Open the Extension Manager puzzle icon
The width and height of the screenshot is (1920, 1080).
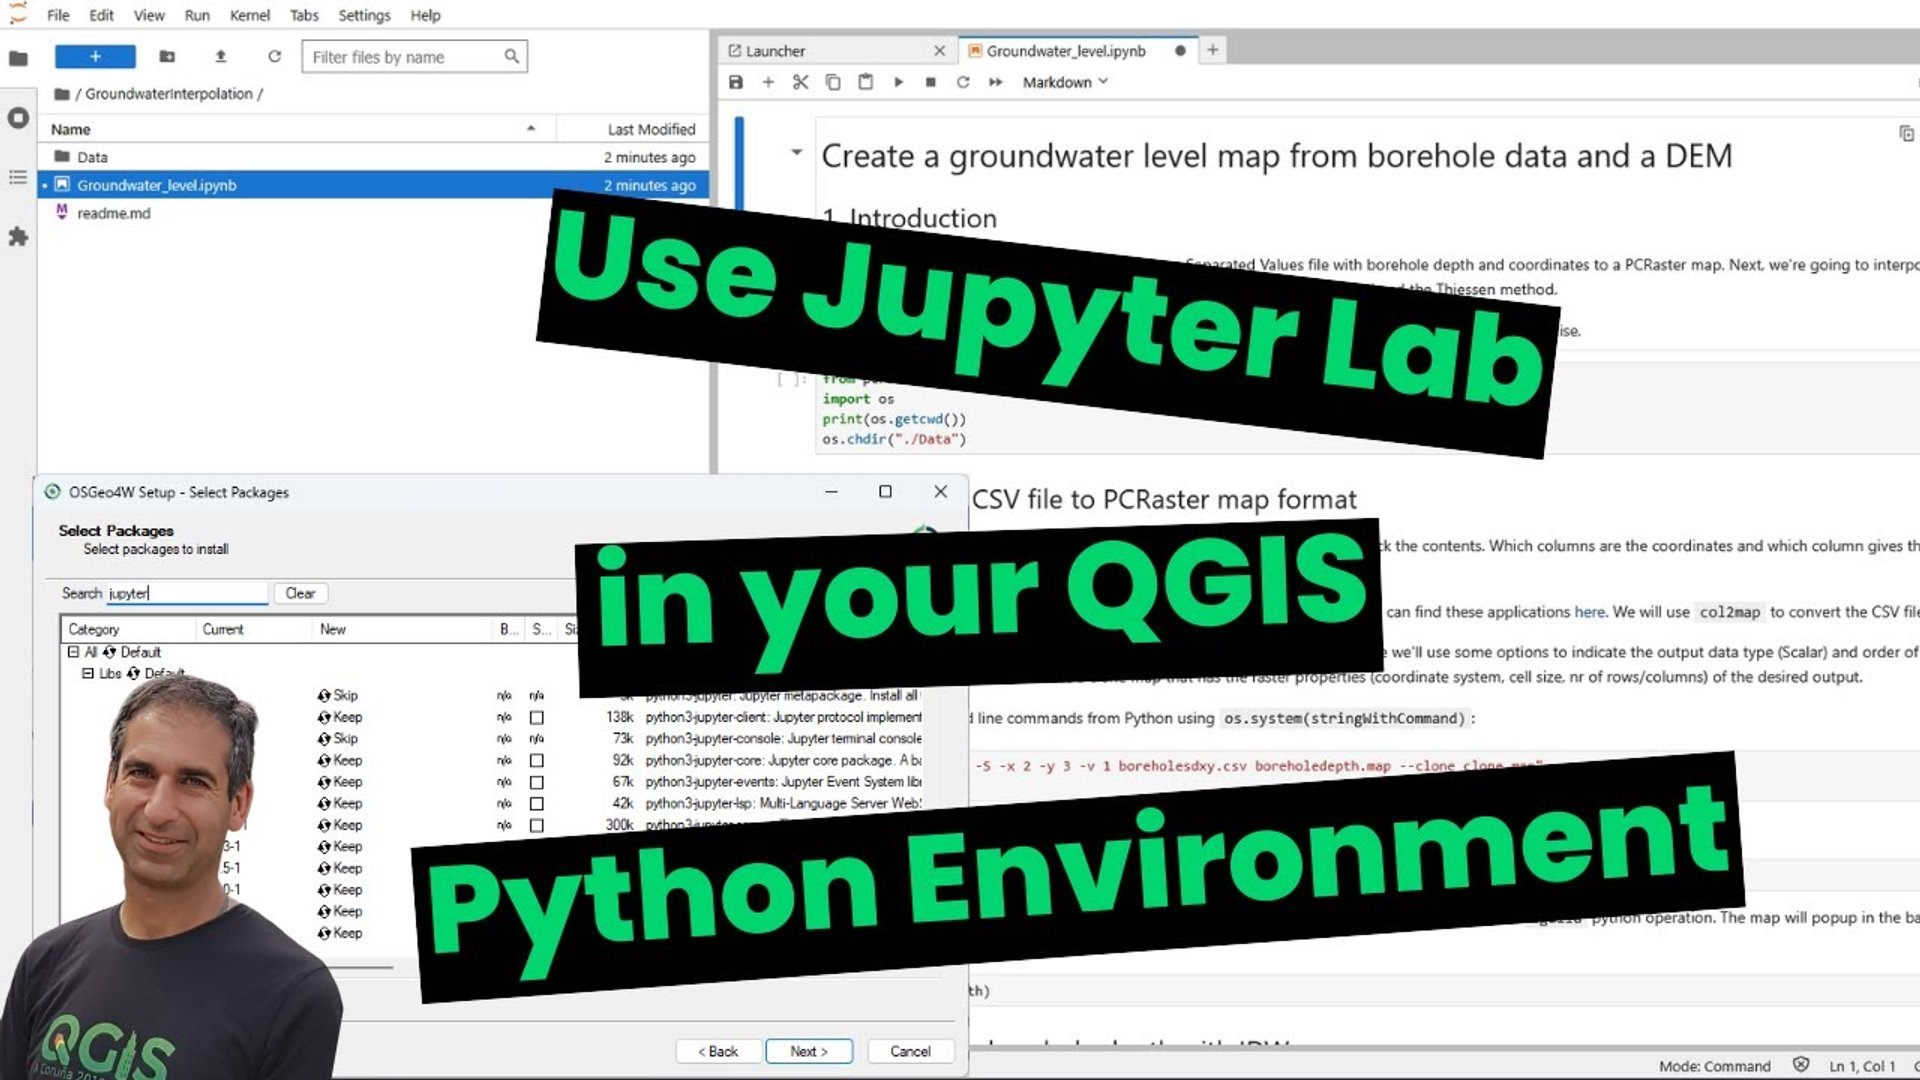(x=18, y=237)
